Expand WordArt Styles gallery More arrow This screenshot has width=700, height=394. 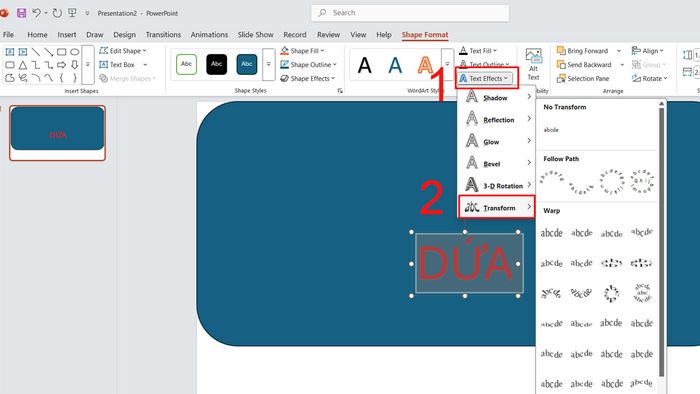tap(447, 64)
